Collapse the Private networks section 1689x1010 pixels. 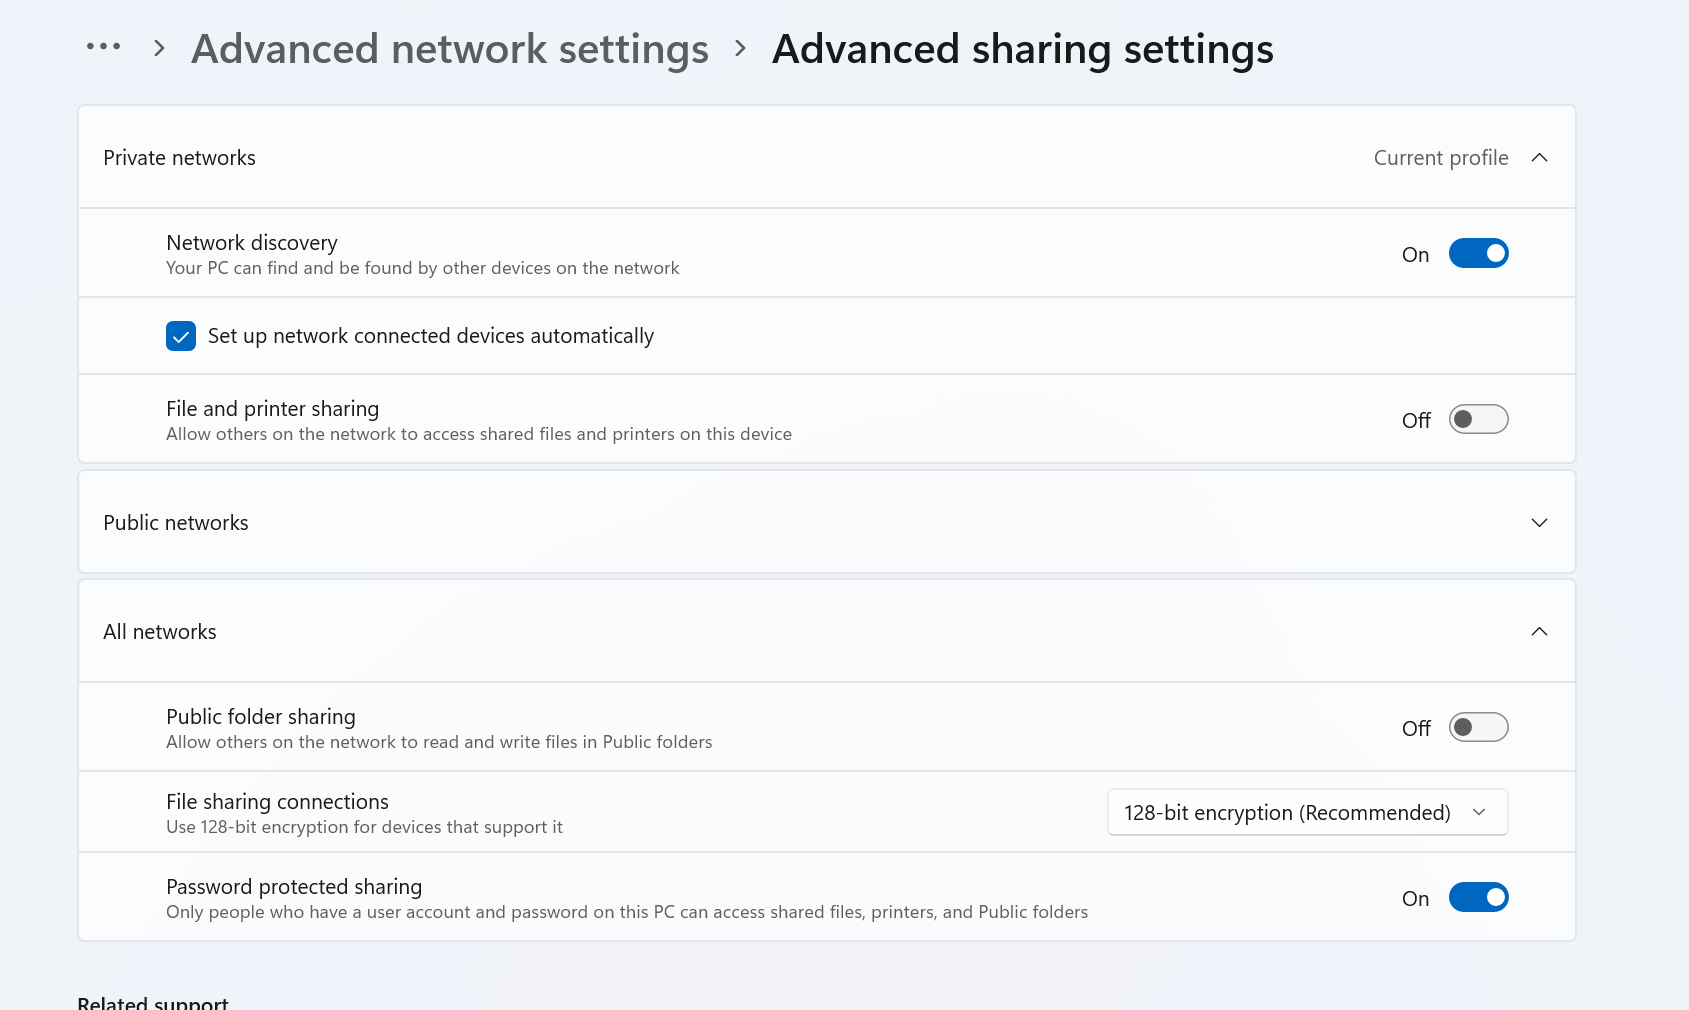[1539, 158]
